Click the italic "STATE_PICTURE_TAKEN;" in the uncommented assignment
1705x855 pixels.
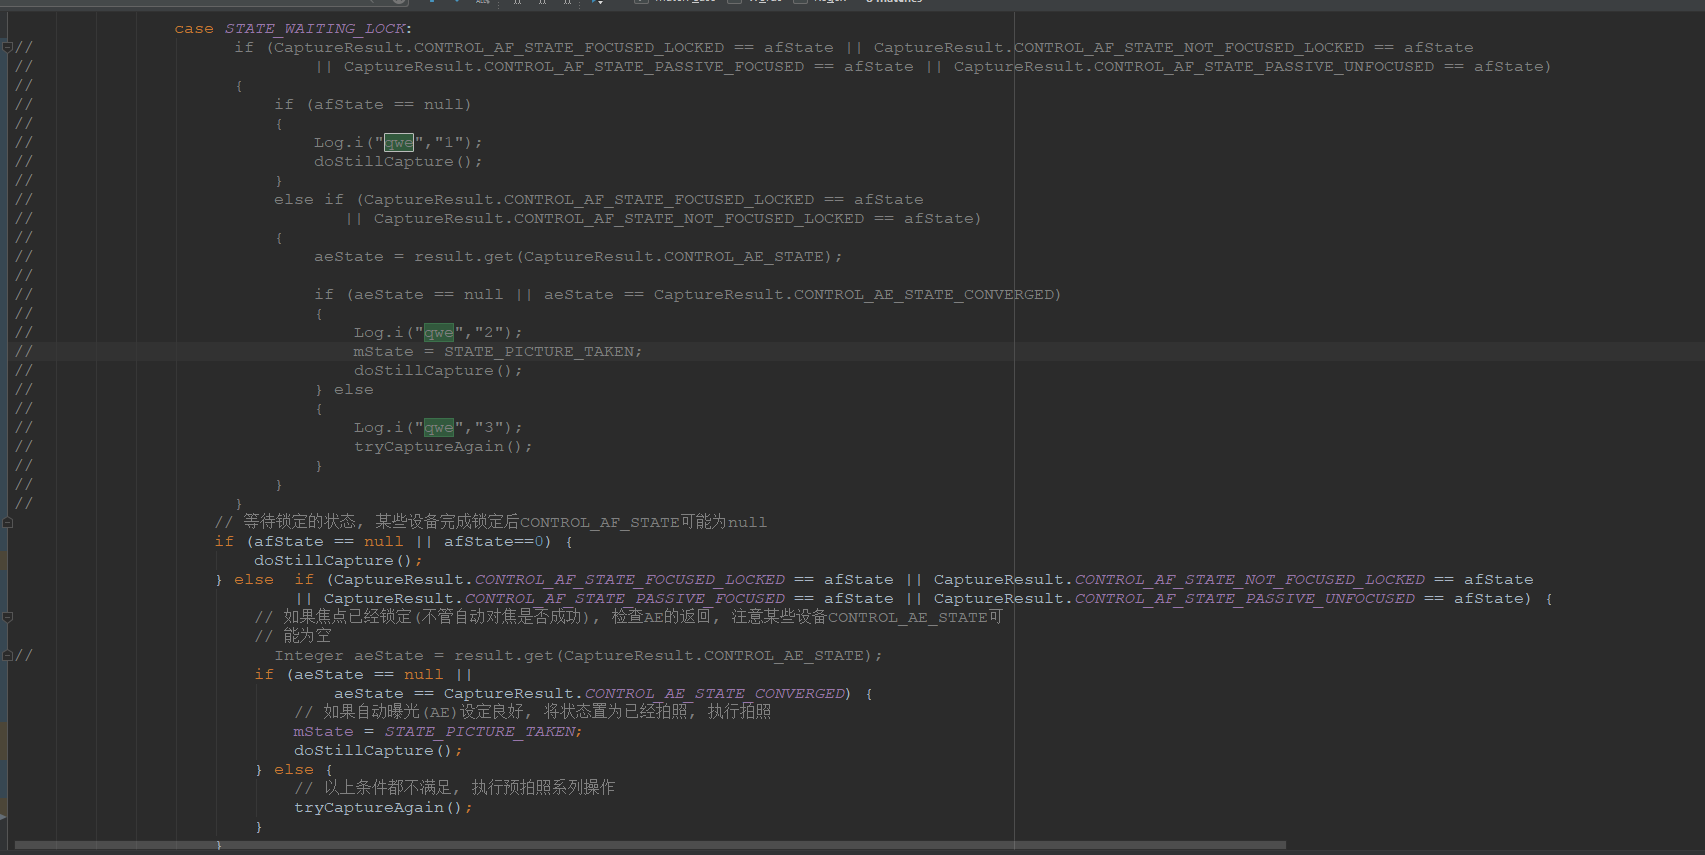(483, 732)
